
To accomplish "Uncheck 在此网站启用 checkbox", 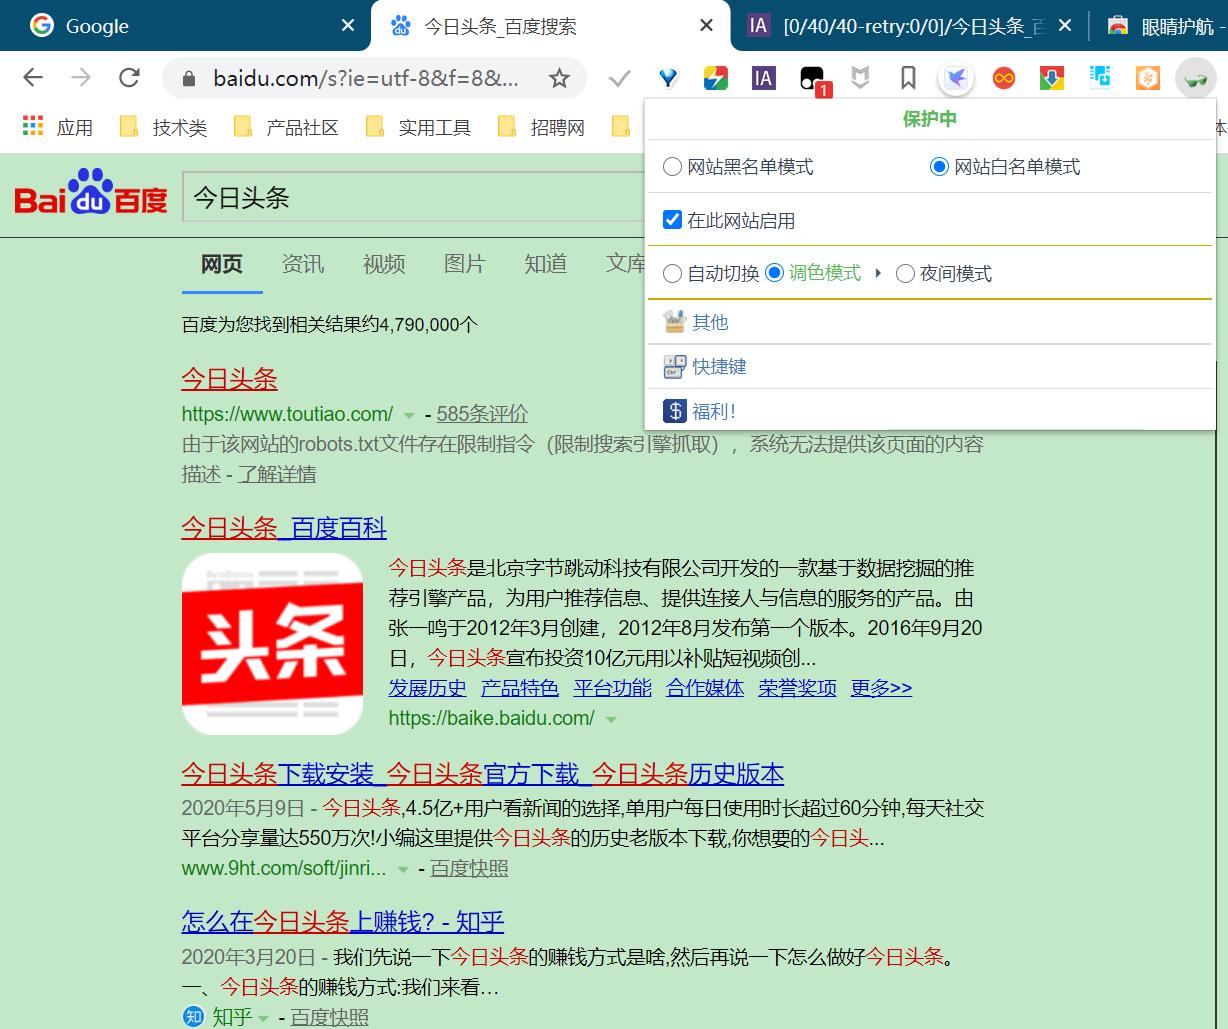I will click(x=672, y=220).
